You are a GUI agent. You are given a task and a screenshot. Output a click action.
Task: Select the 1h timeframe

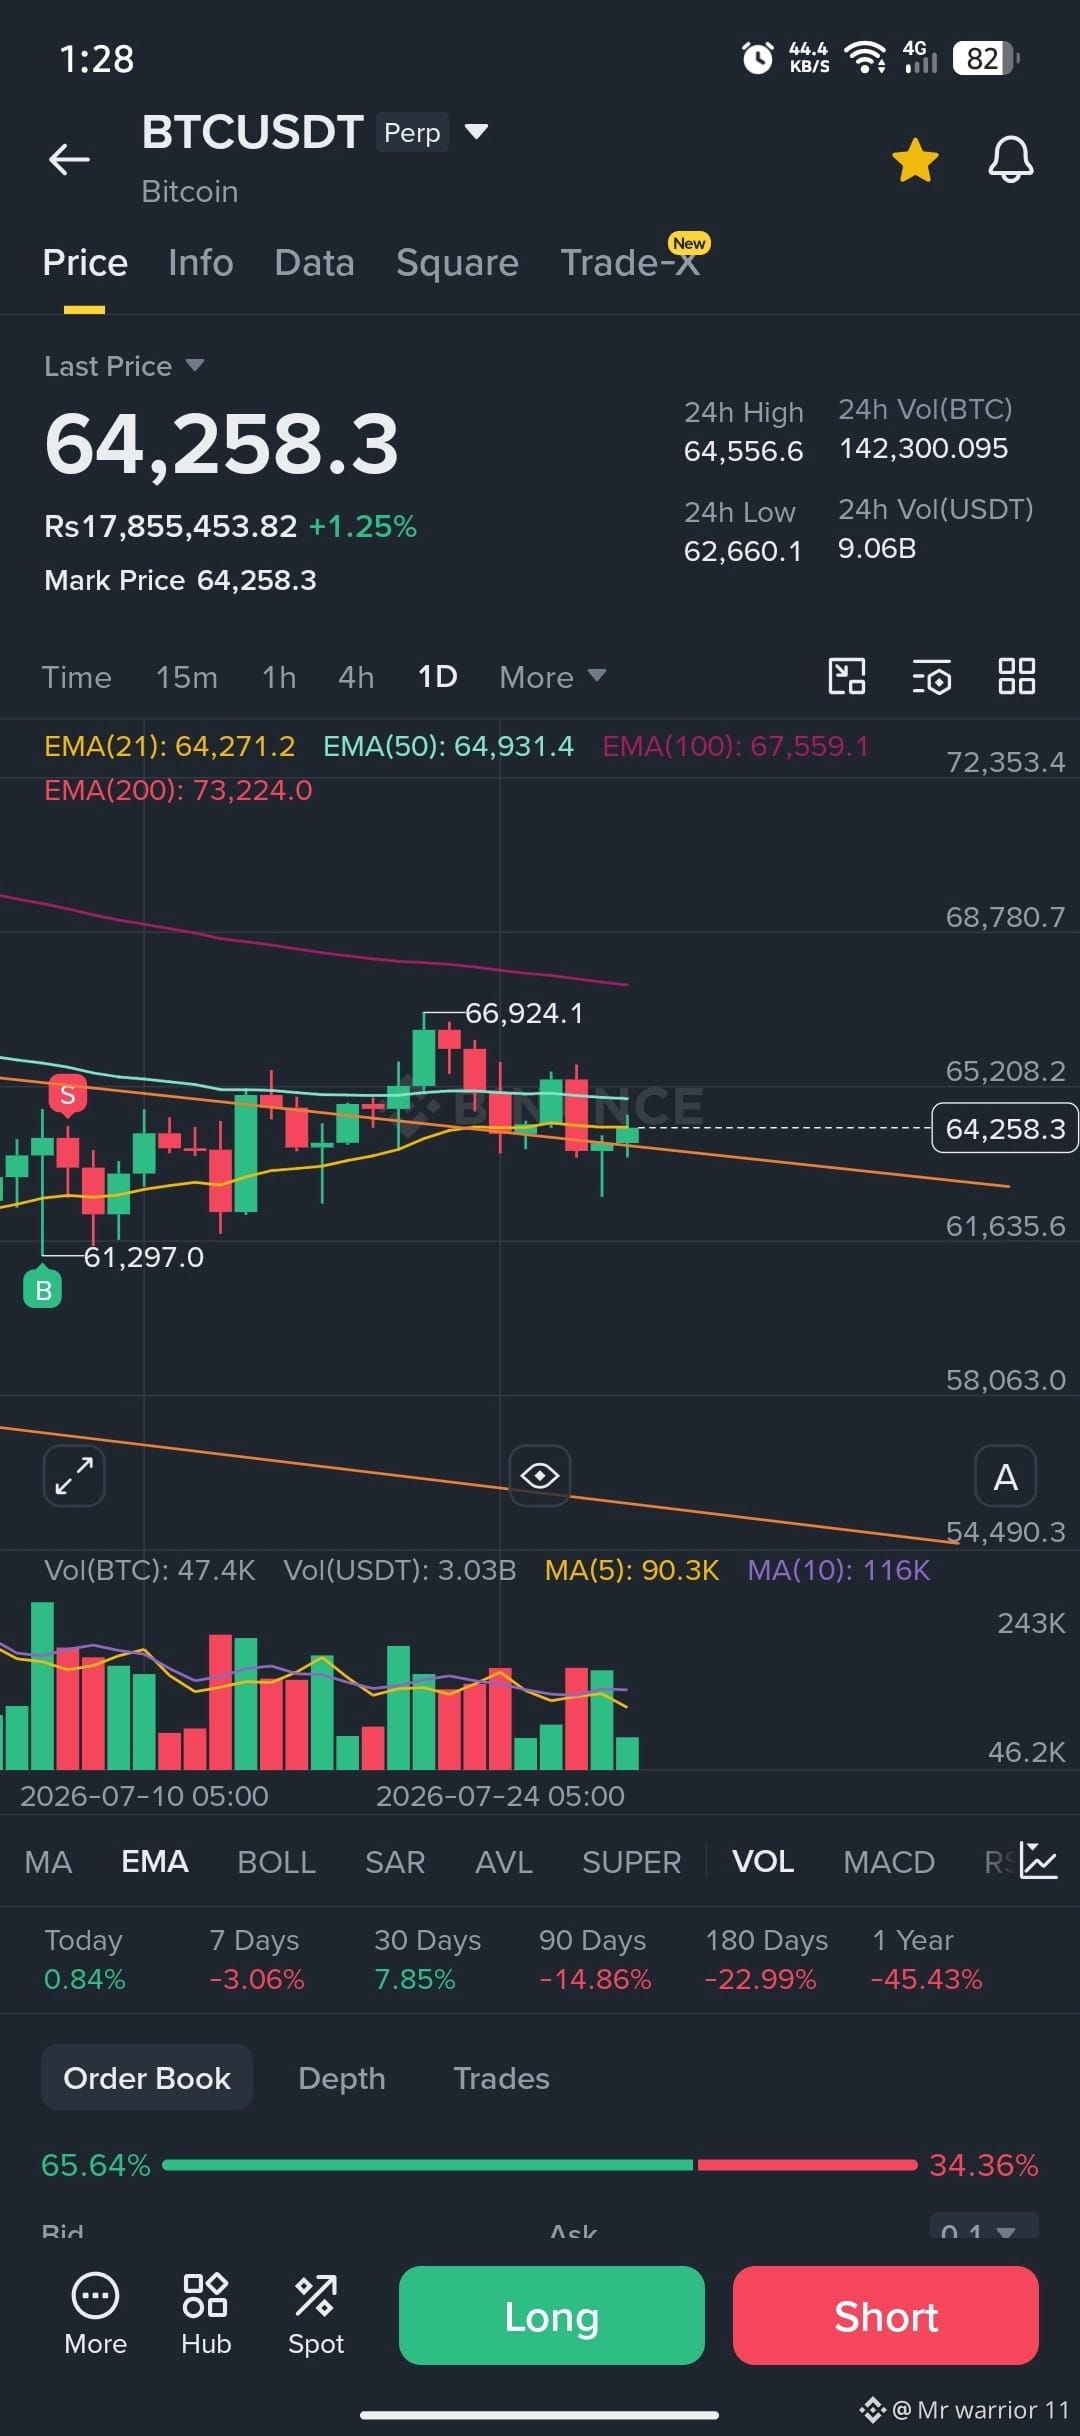(279, 677)
